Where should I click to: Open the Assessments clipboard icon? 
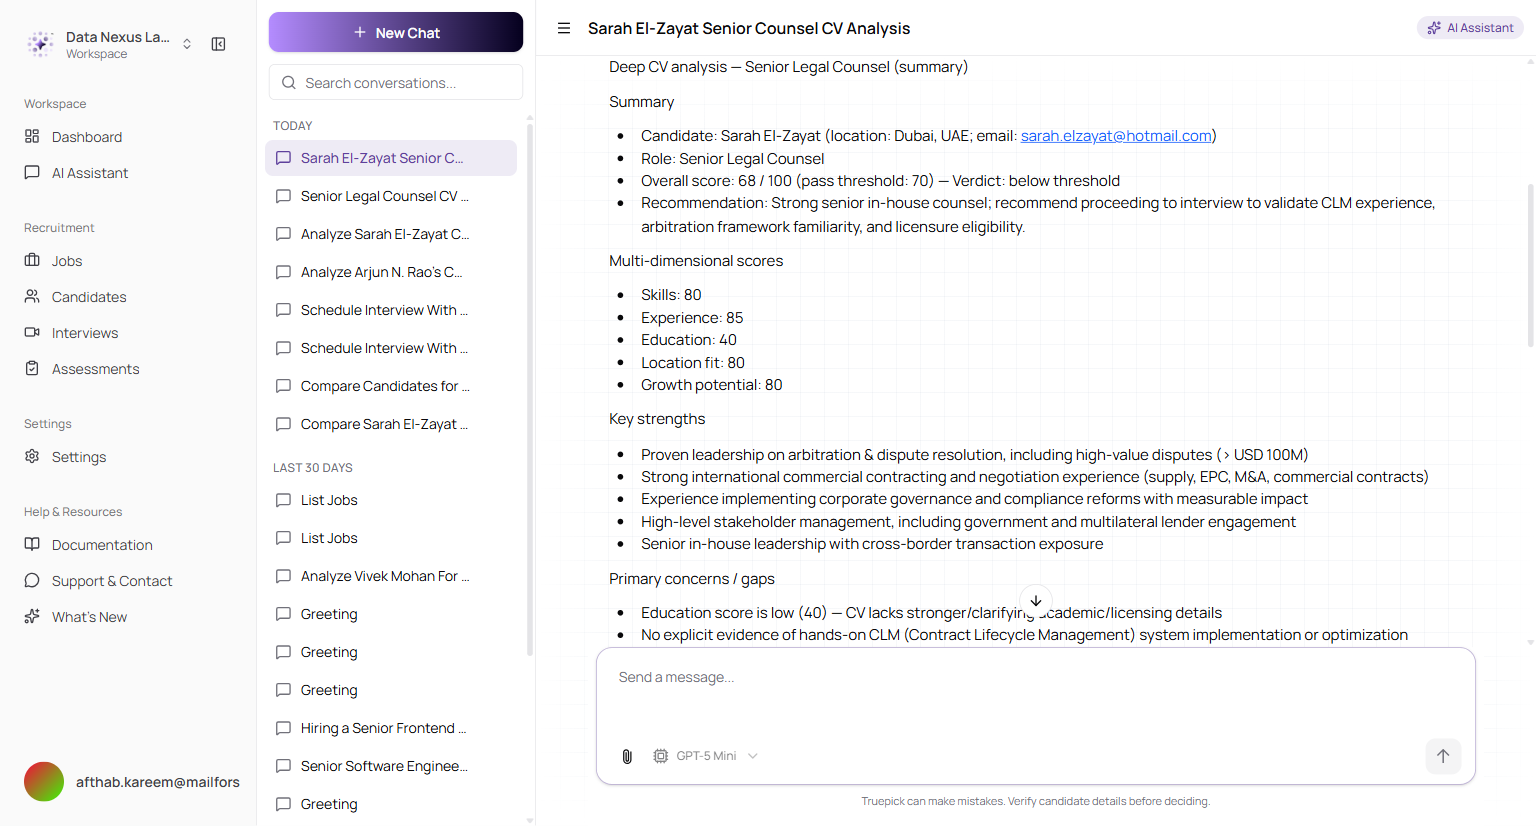(32, 368)
